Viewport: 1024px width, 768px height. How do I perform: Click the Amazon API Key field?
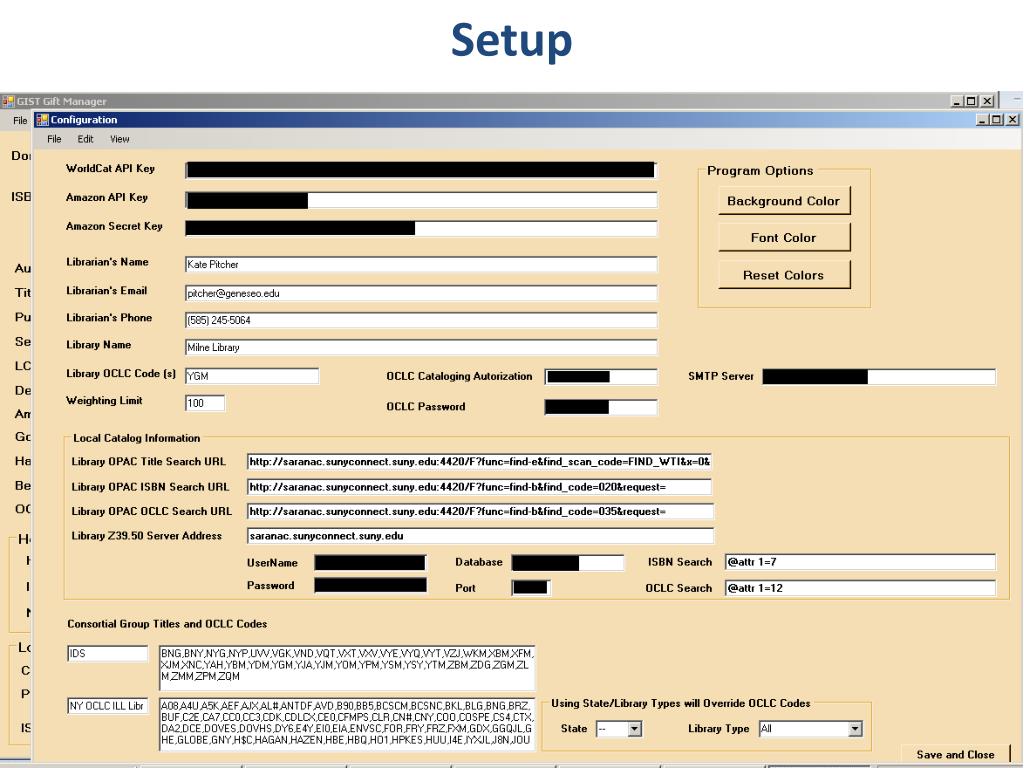[421, 200]
